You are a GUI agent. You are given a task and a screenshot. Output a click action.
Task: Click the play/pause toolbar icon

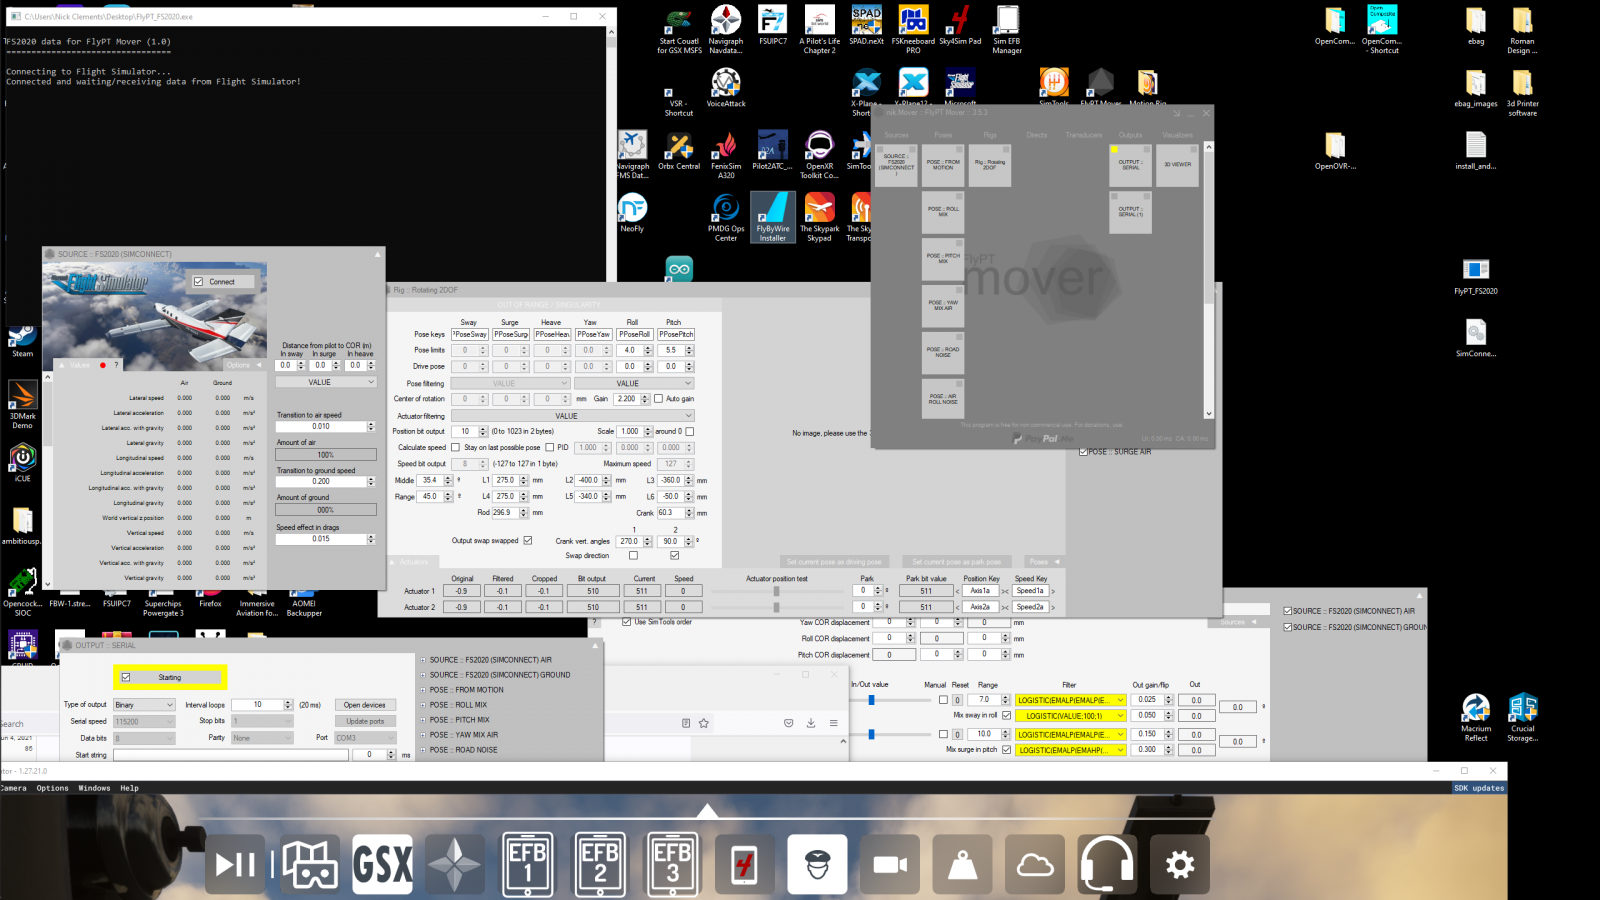[236, 864]
